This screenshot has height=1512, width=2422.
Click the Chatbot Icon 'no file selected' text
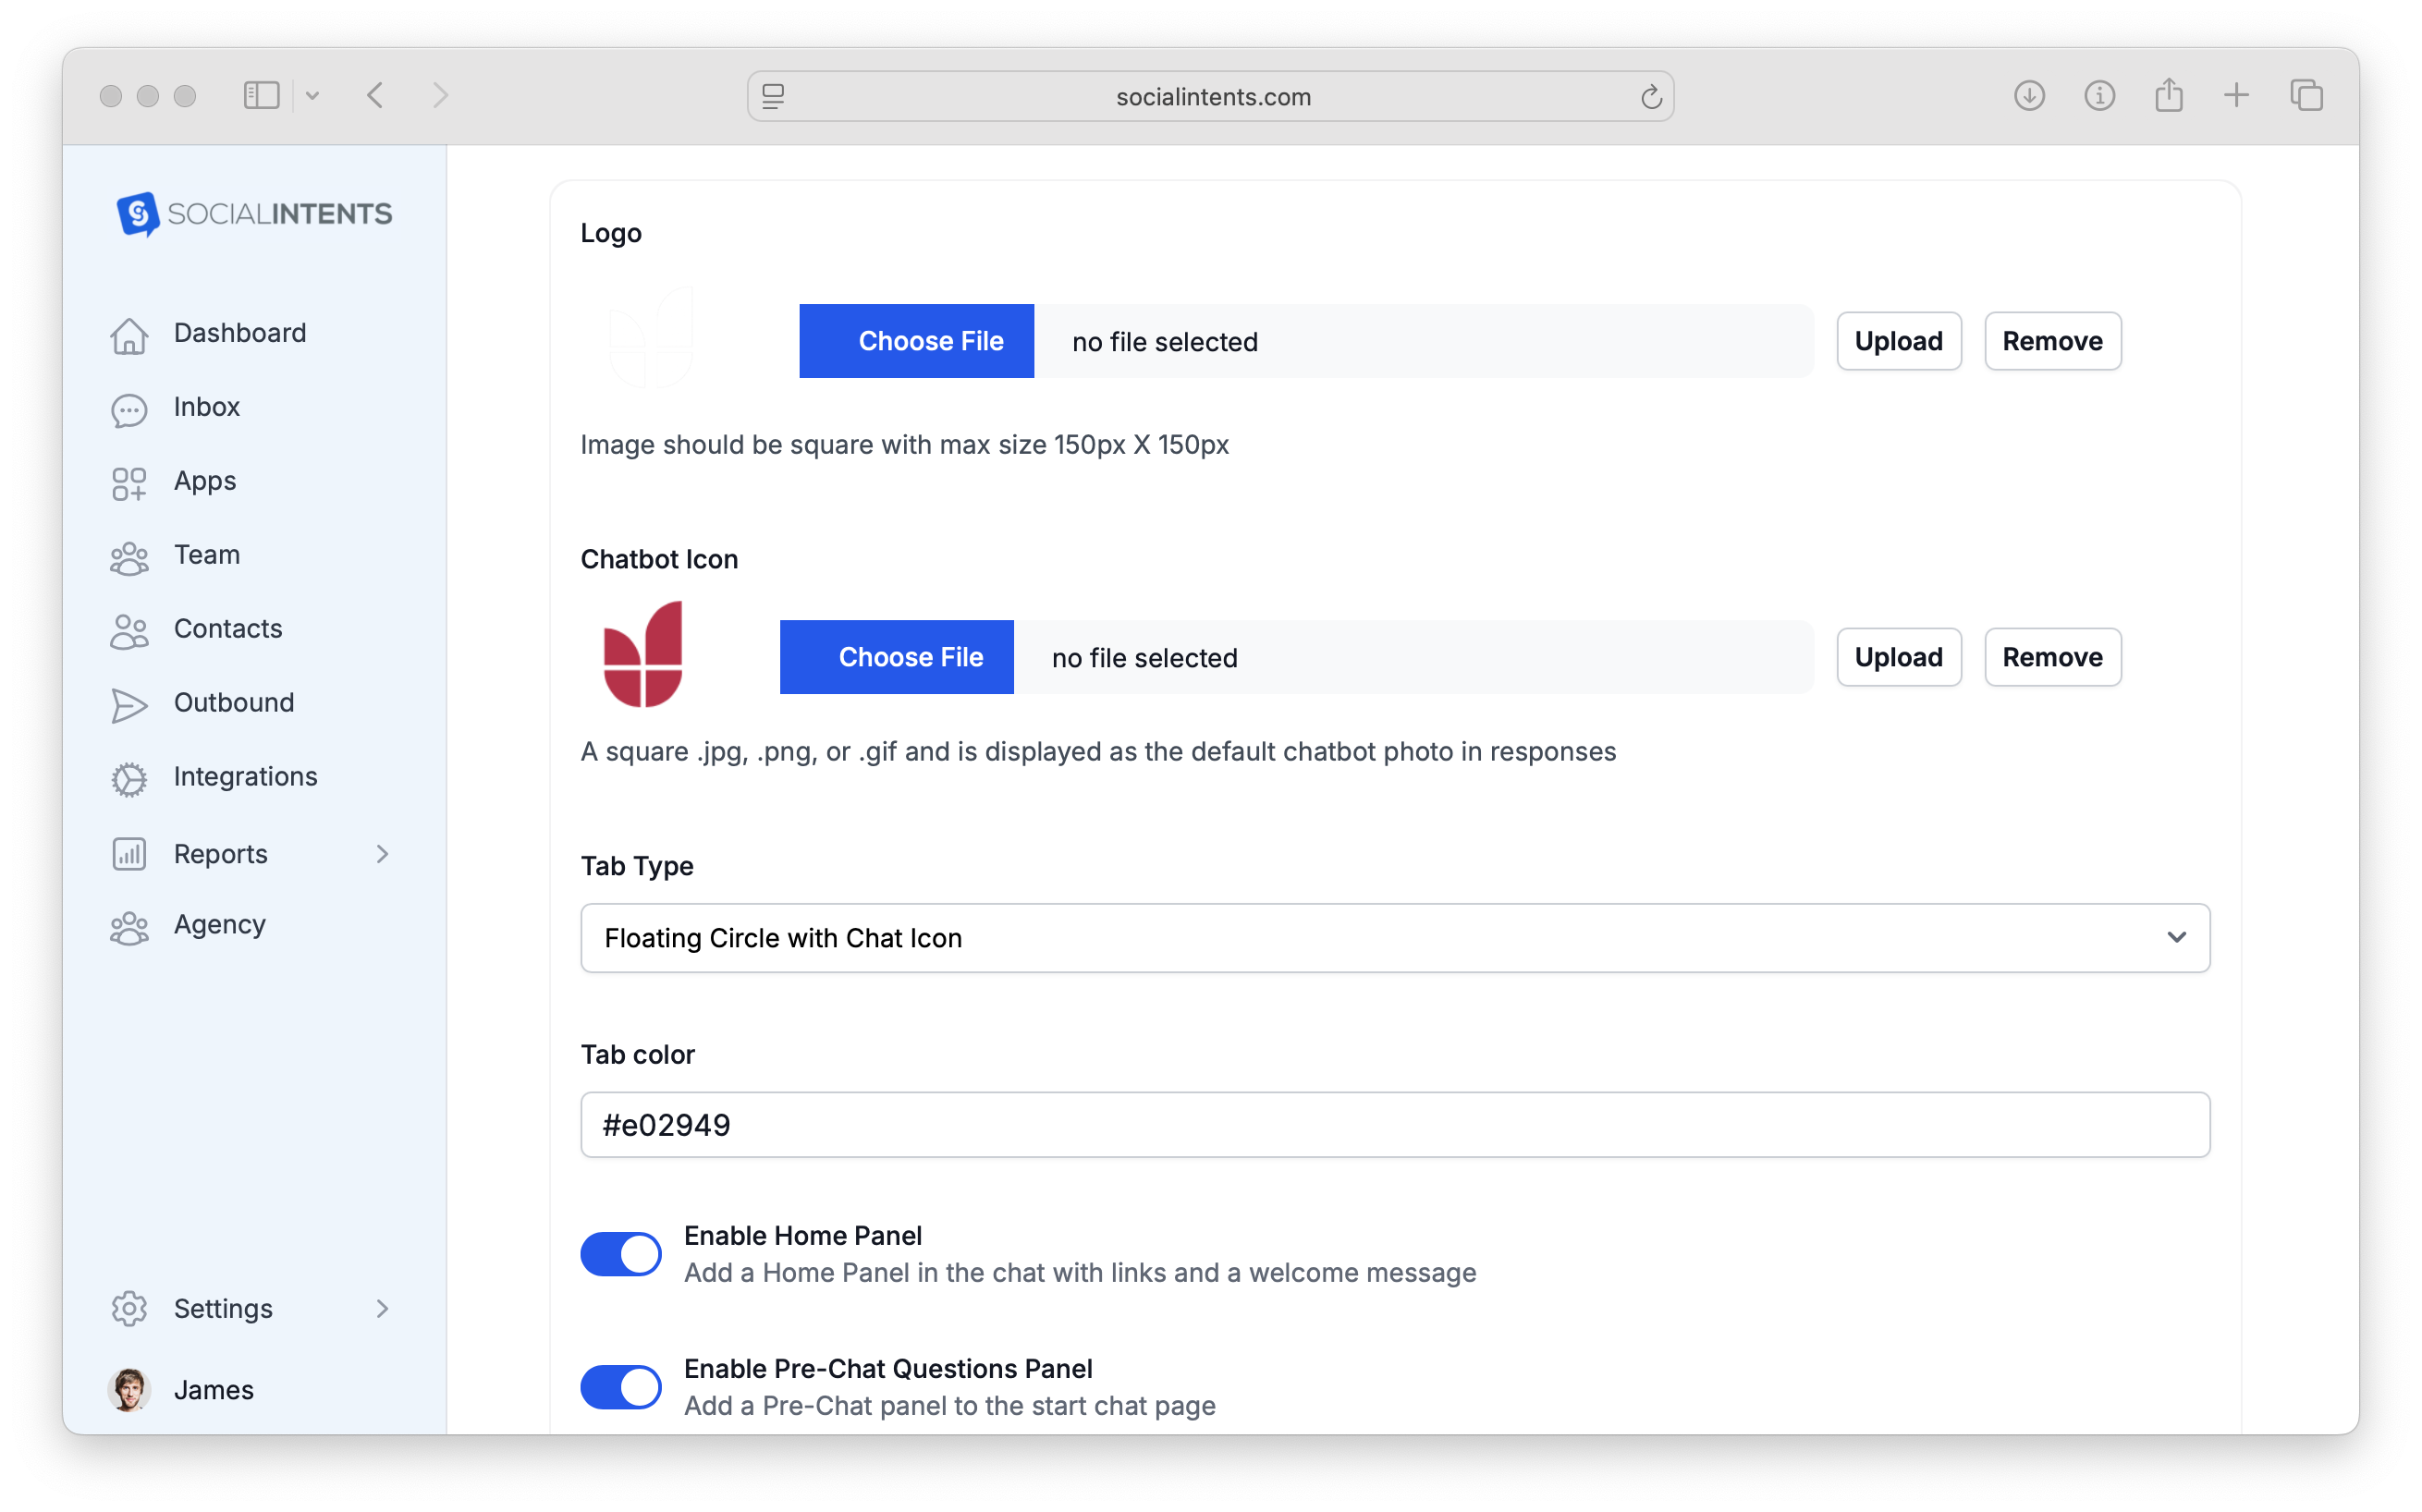[x=1144, y=658]
